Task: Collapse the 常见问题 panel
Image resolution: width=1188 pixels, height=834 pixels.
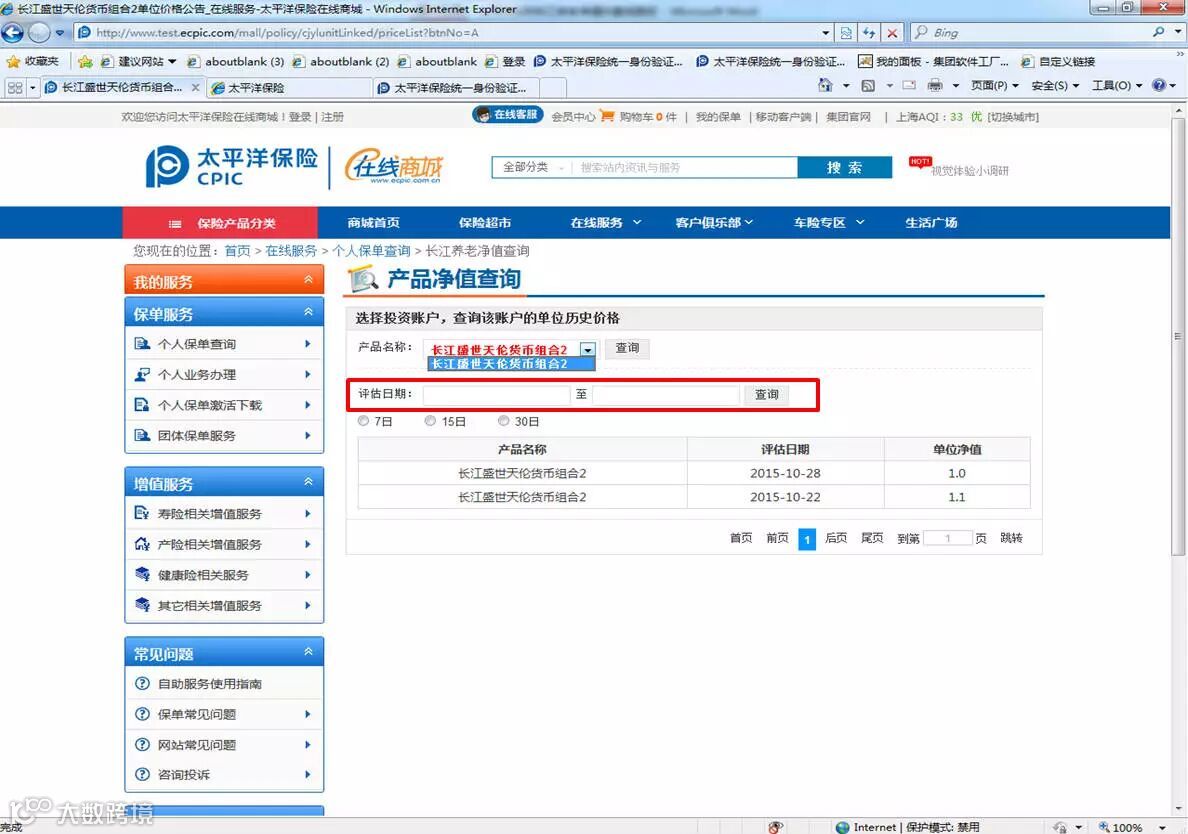Action: [x=308, y=651]
